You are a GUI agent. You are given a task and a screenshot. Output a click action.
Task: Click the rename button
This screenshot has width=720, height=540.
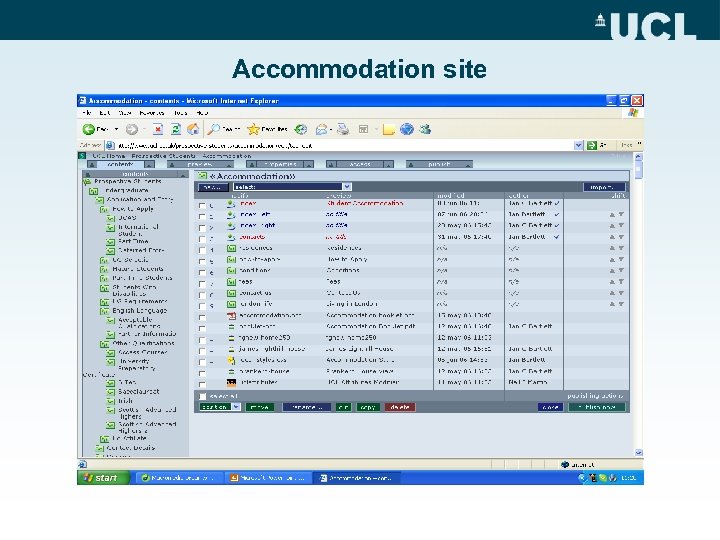tap(306, 407)
